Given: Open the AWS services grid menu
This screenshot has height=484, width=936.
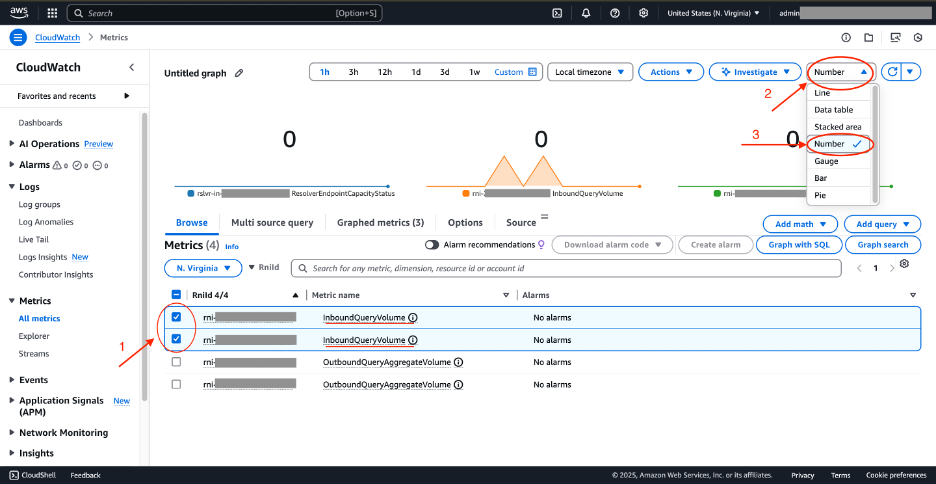Looking at the screenshot, I should point(52,13).
